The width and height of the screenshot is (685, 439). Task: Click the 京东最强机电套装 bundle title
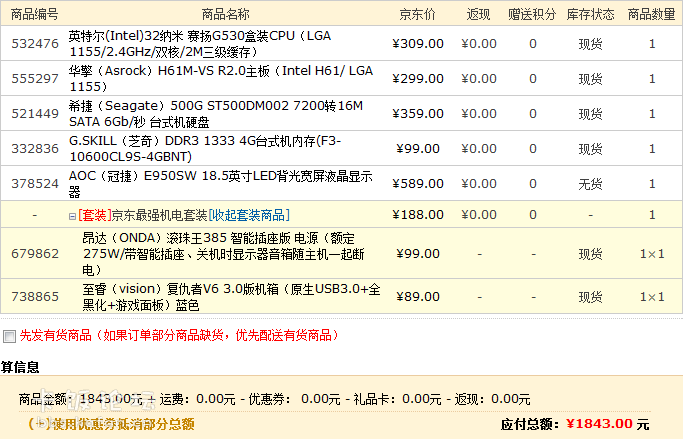pyautogui.click(x=159, y=215)
